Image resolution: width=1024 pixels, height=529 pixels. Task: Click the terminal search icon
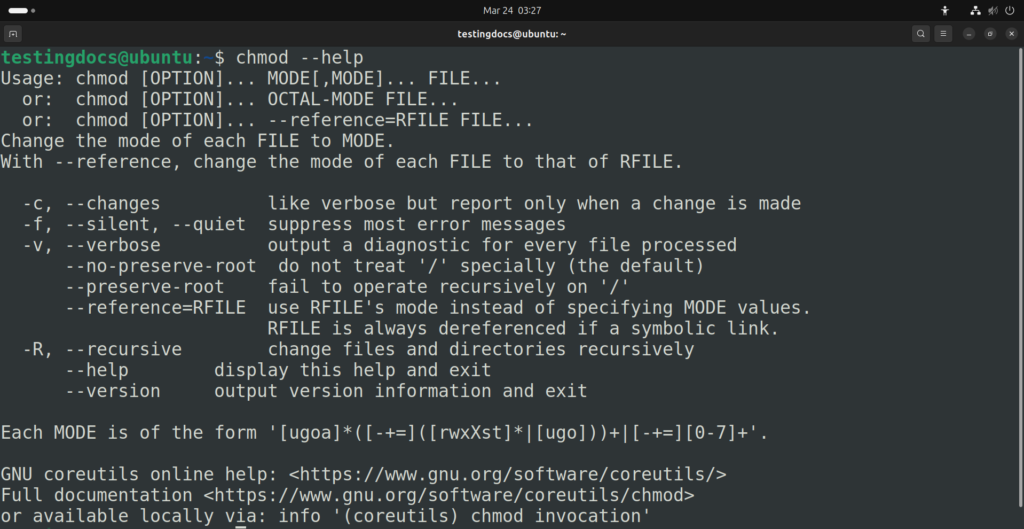coord(920,33)
